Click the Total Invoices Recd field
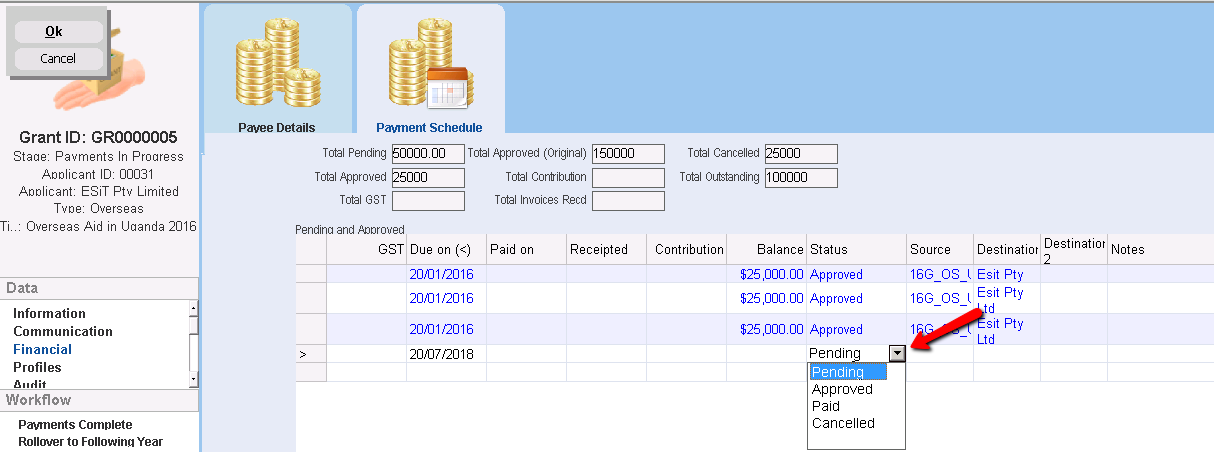 [628, 201]
